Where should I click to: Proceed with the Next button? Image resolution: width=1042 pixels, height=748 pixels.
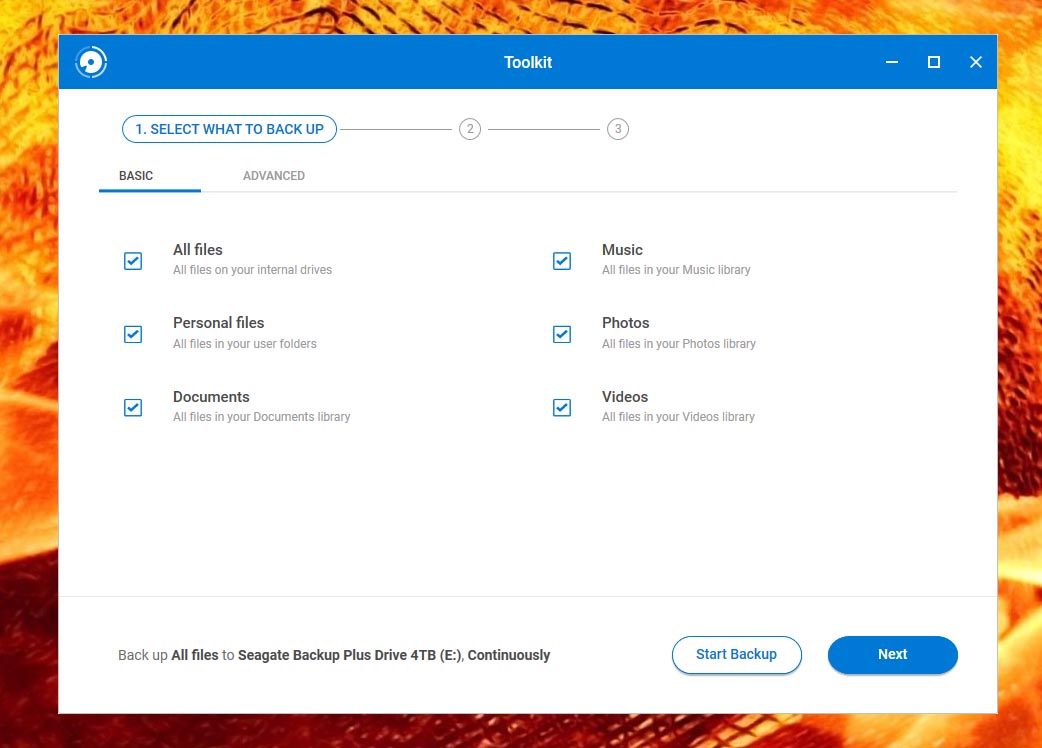click(892, 655)
